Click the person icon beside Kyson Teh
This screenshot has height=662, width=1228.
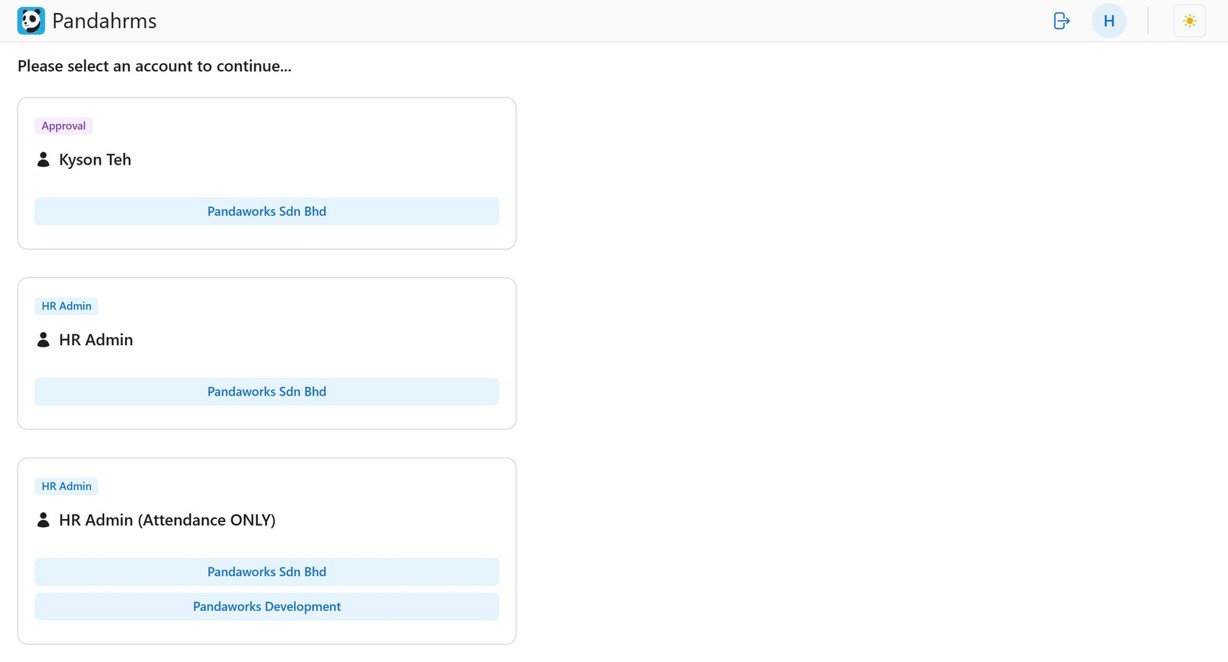point(43,160)
